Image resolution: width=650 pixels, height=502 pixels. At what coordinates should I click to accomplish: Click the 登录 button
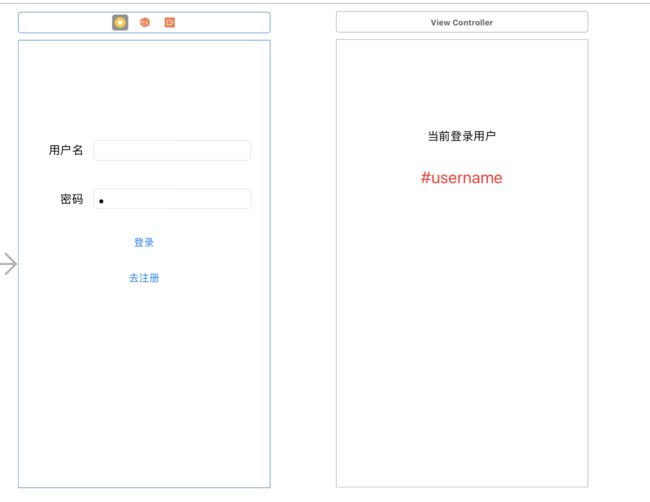click(x=144, y=243)
